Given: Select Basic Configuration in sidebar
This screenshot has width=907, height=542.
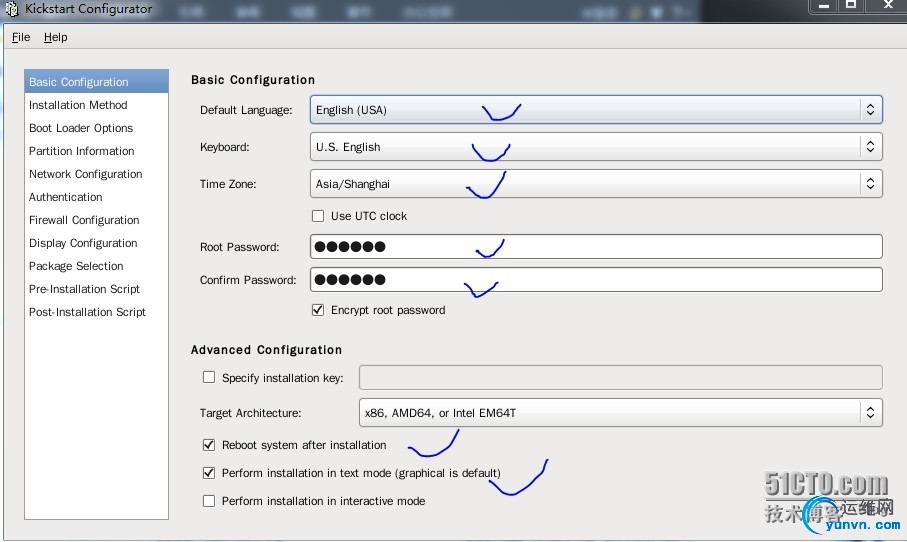Looking at the screenshot, I should [x=97, y=82].
